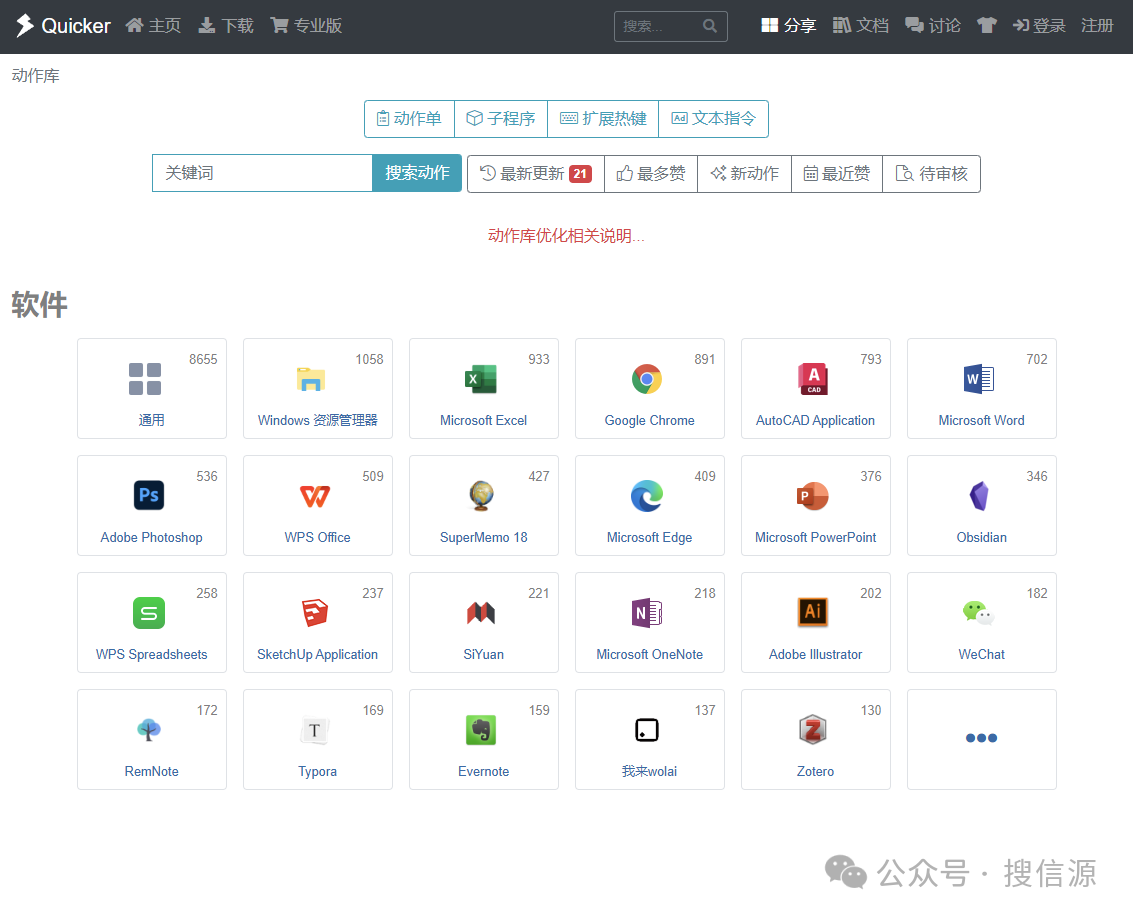Open 文档 in the navbar
The width and height of the screenshot is (1133, 918).
point(861,26)
